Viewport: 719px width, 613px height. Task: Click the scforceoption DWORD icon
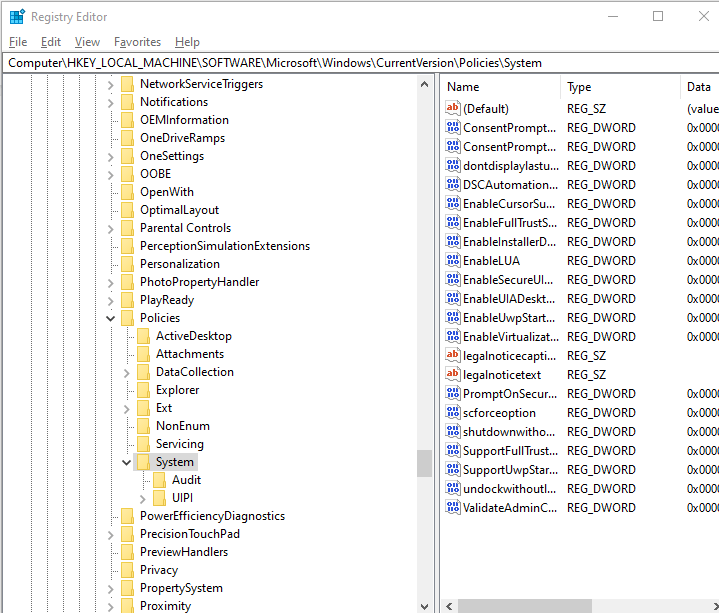453,412
